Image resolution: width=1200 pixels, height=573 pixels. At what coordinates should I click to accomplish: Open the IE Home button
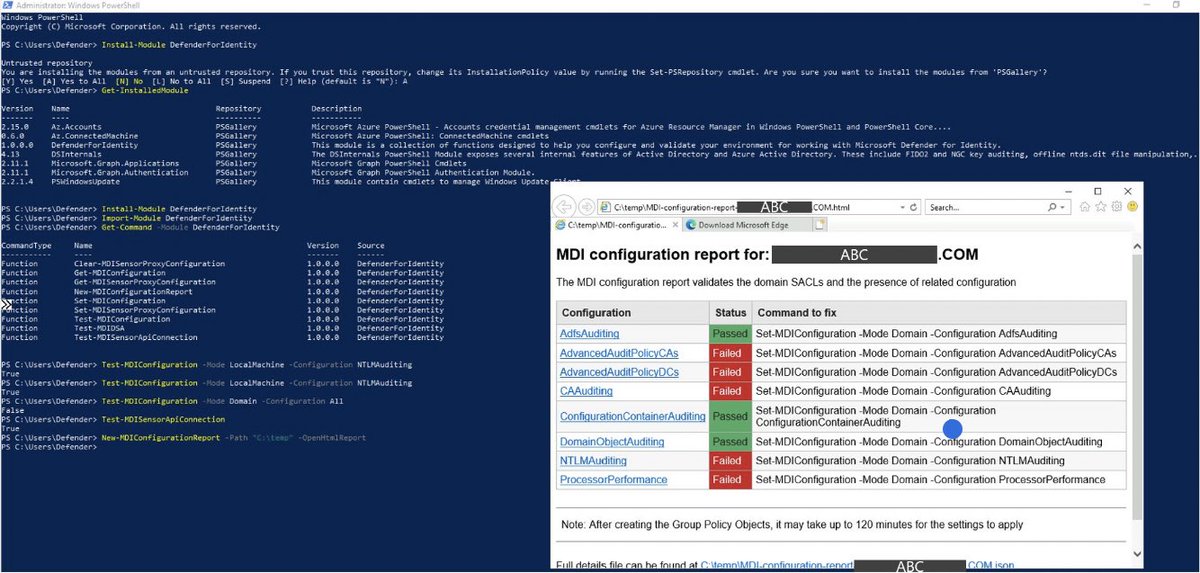tap(1085, 207)
